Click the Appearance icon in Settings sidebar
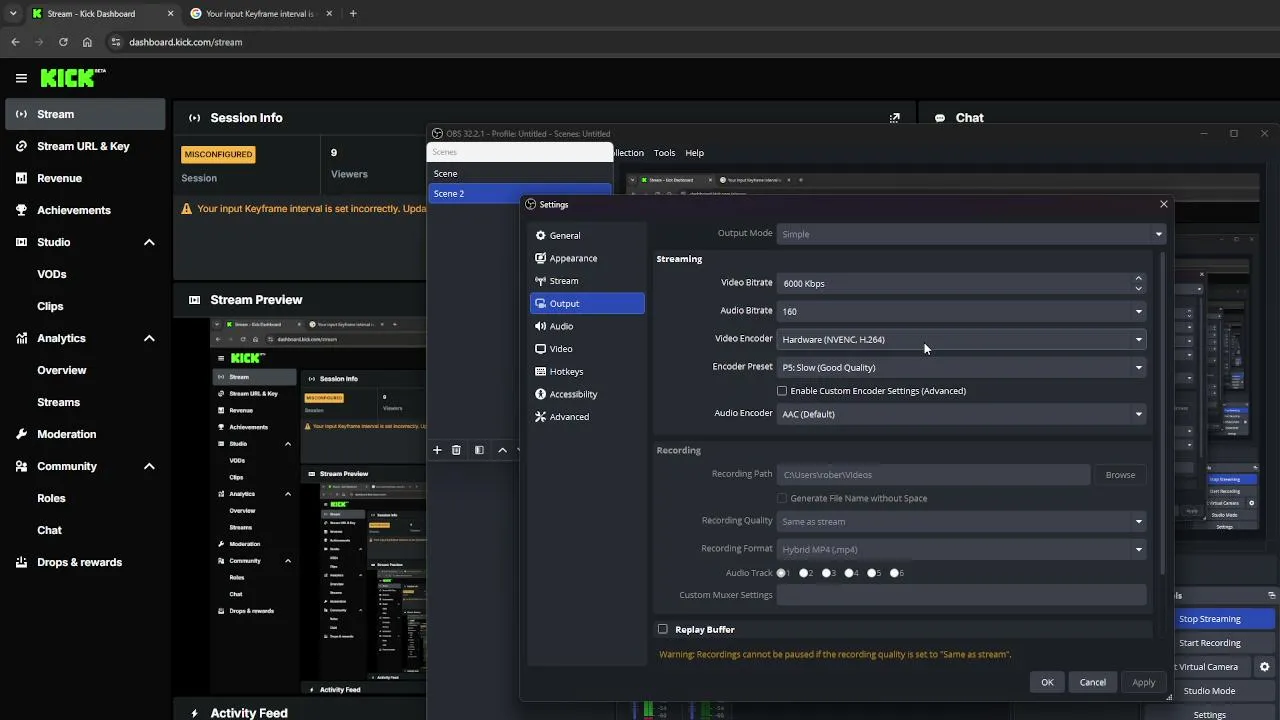Screen dimensions: 1280x720 [x=541, y=258]
